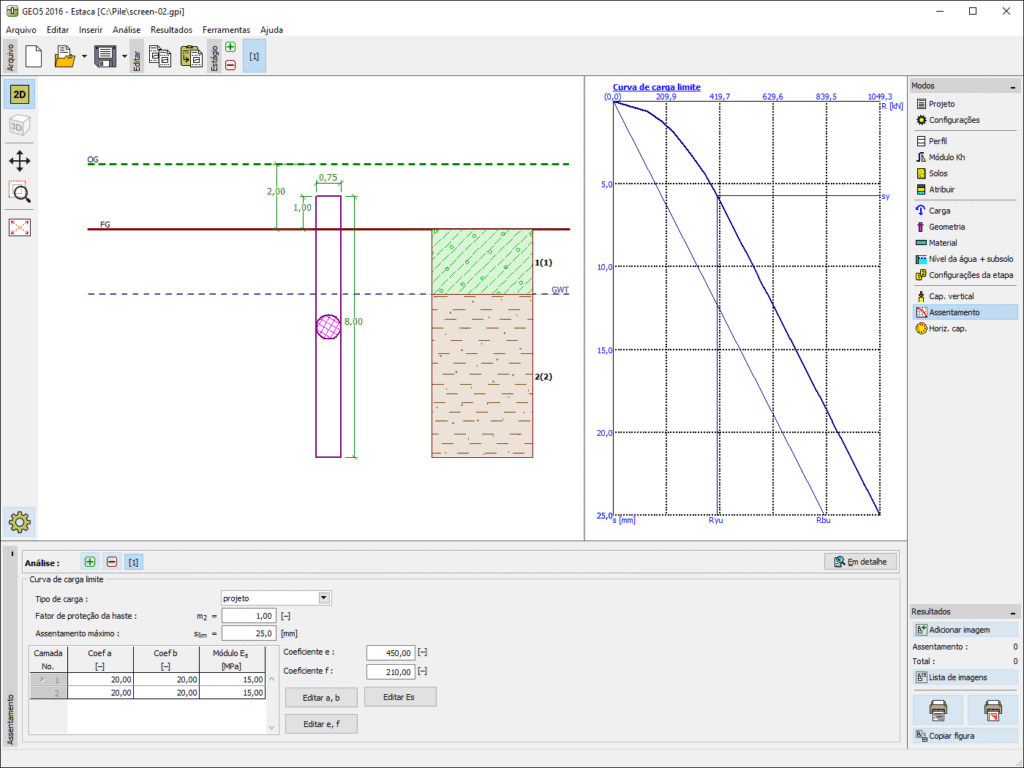Click the Open file folder icon
Image resolution: width=1024 pixels, height=768 pixels.
(64, 57)
